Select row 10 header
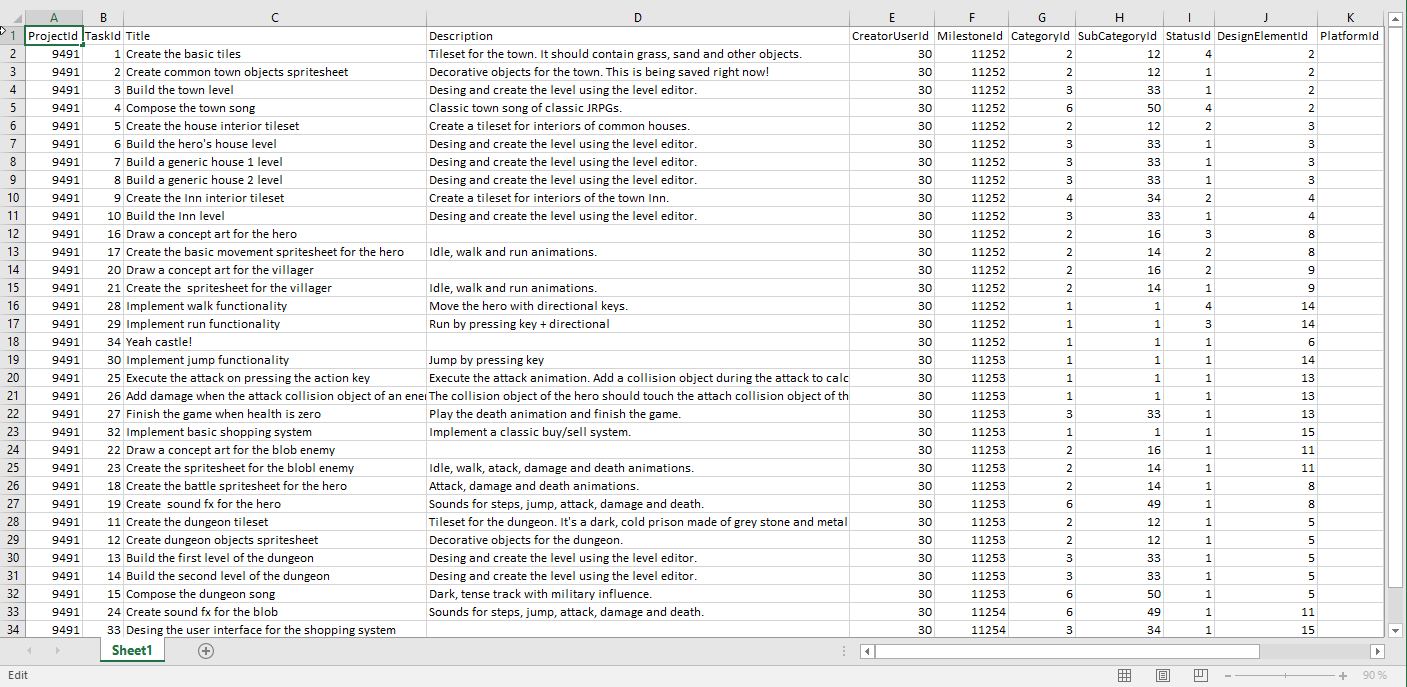 (13, 198)
